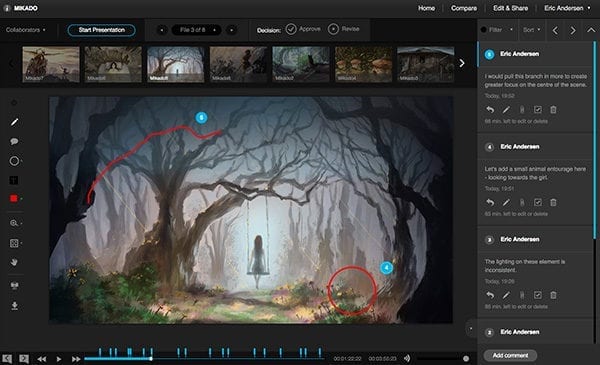This screenshot has height=365, width=600.
Task: Select the first thumbnail in the filmstrip
Action: click(x=51, y=64)
